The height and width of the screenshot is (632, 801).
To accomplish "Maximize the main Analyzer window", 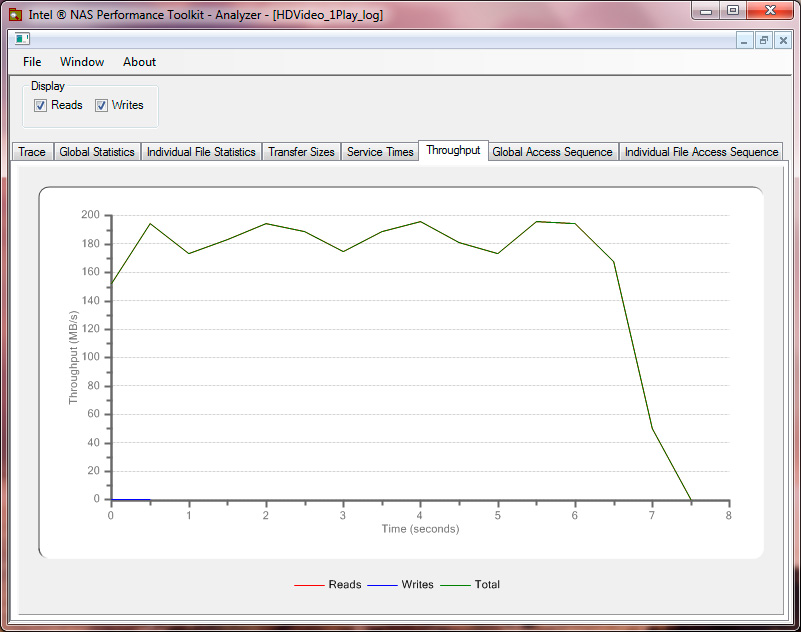I will coord(733,11).
